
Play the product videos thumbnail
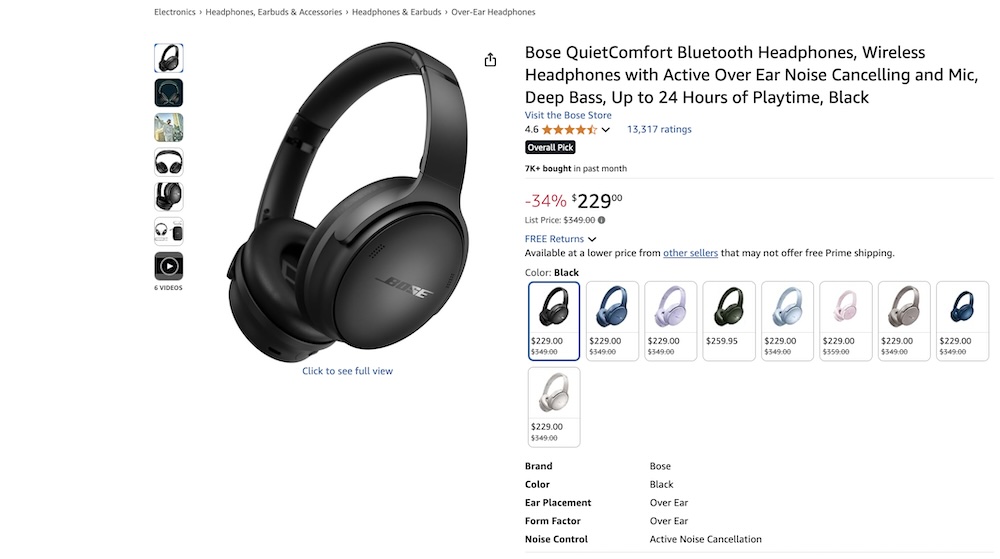168,266
